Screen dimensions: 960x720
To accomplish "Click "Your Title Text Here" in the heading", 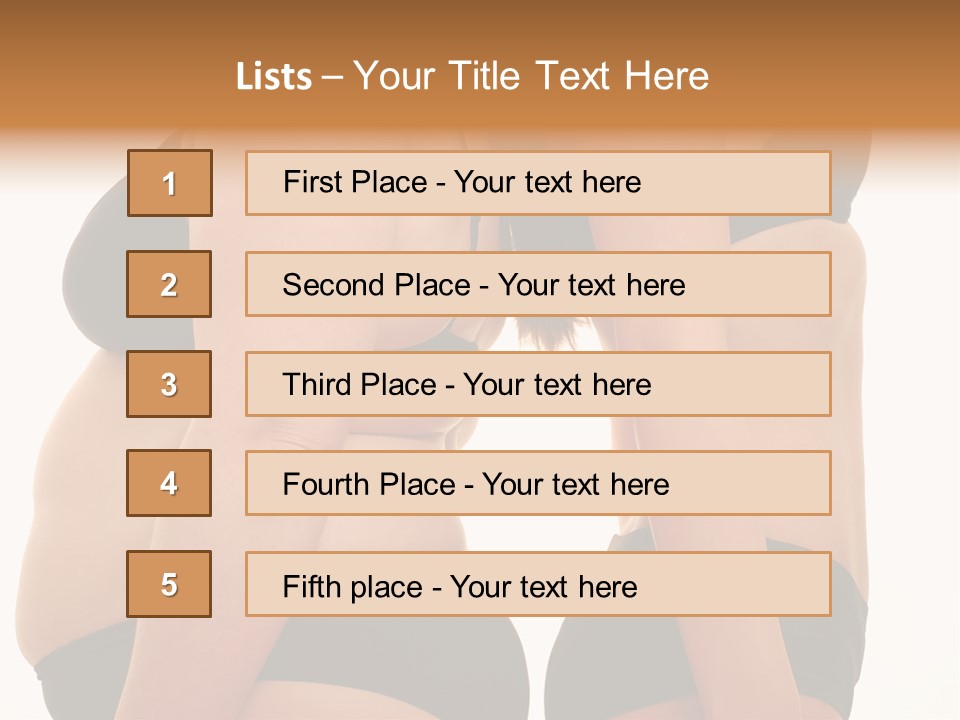I will coord(531,77).
